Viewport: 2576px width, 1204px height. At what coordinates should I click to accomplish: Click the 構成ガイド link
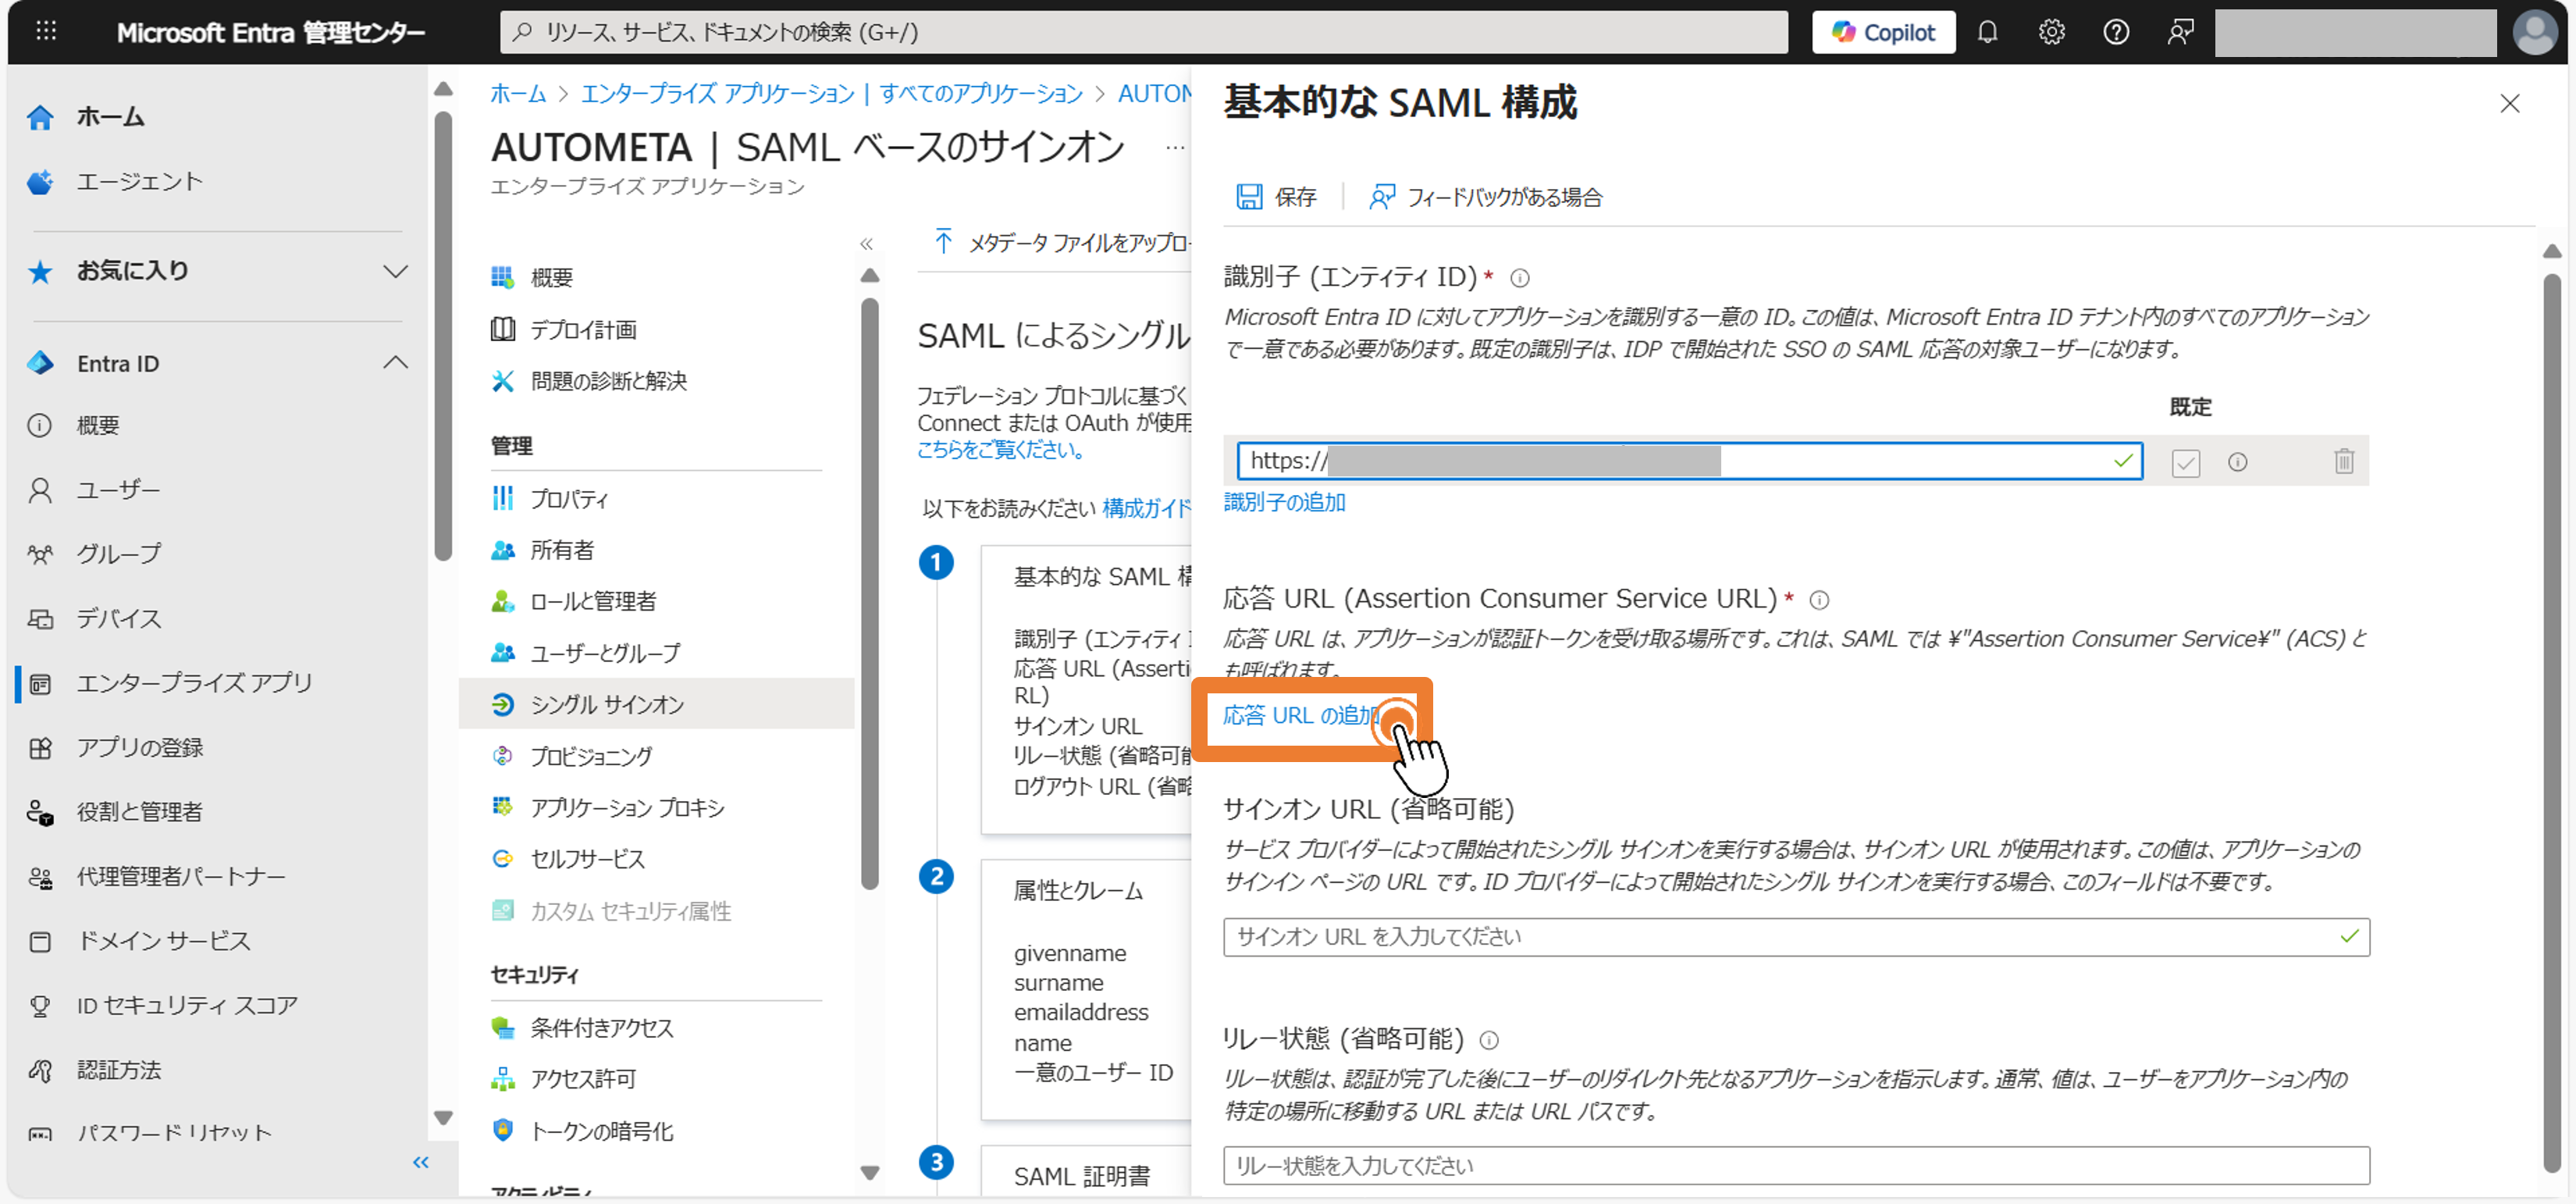[1146, 509]
